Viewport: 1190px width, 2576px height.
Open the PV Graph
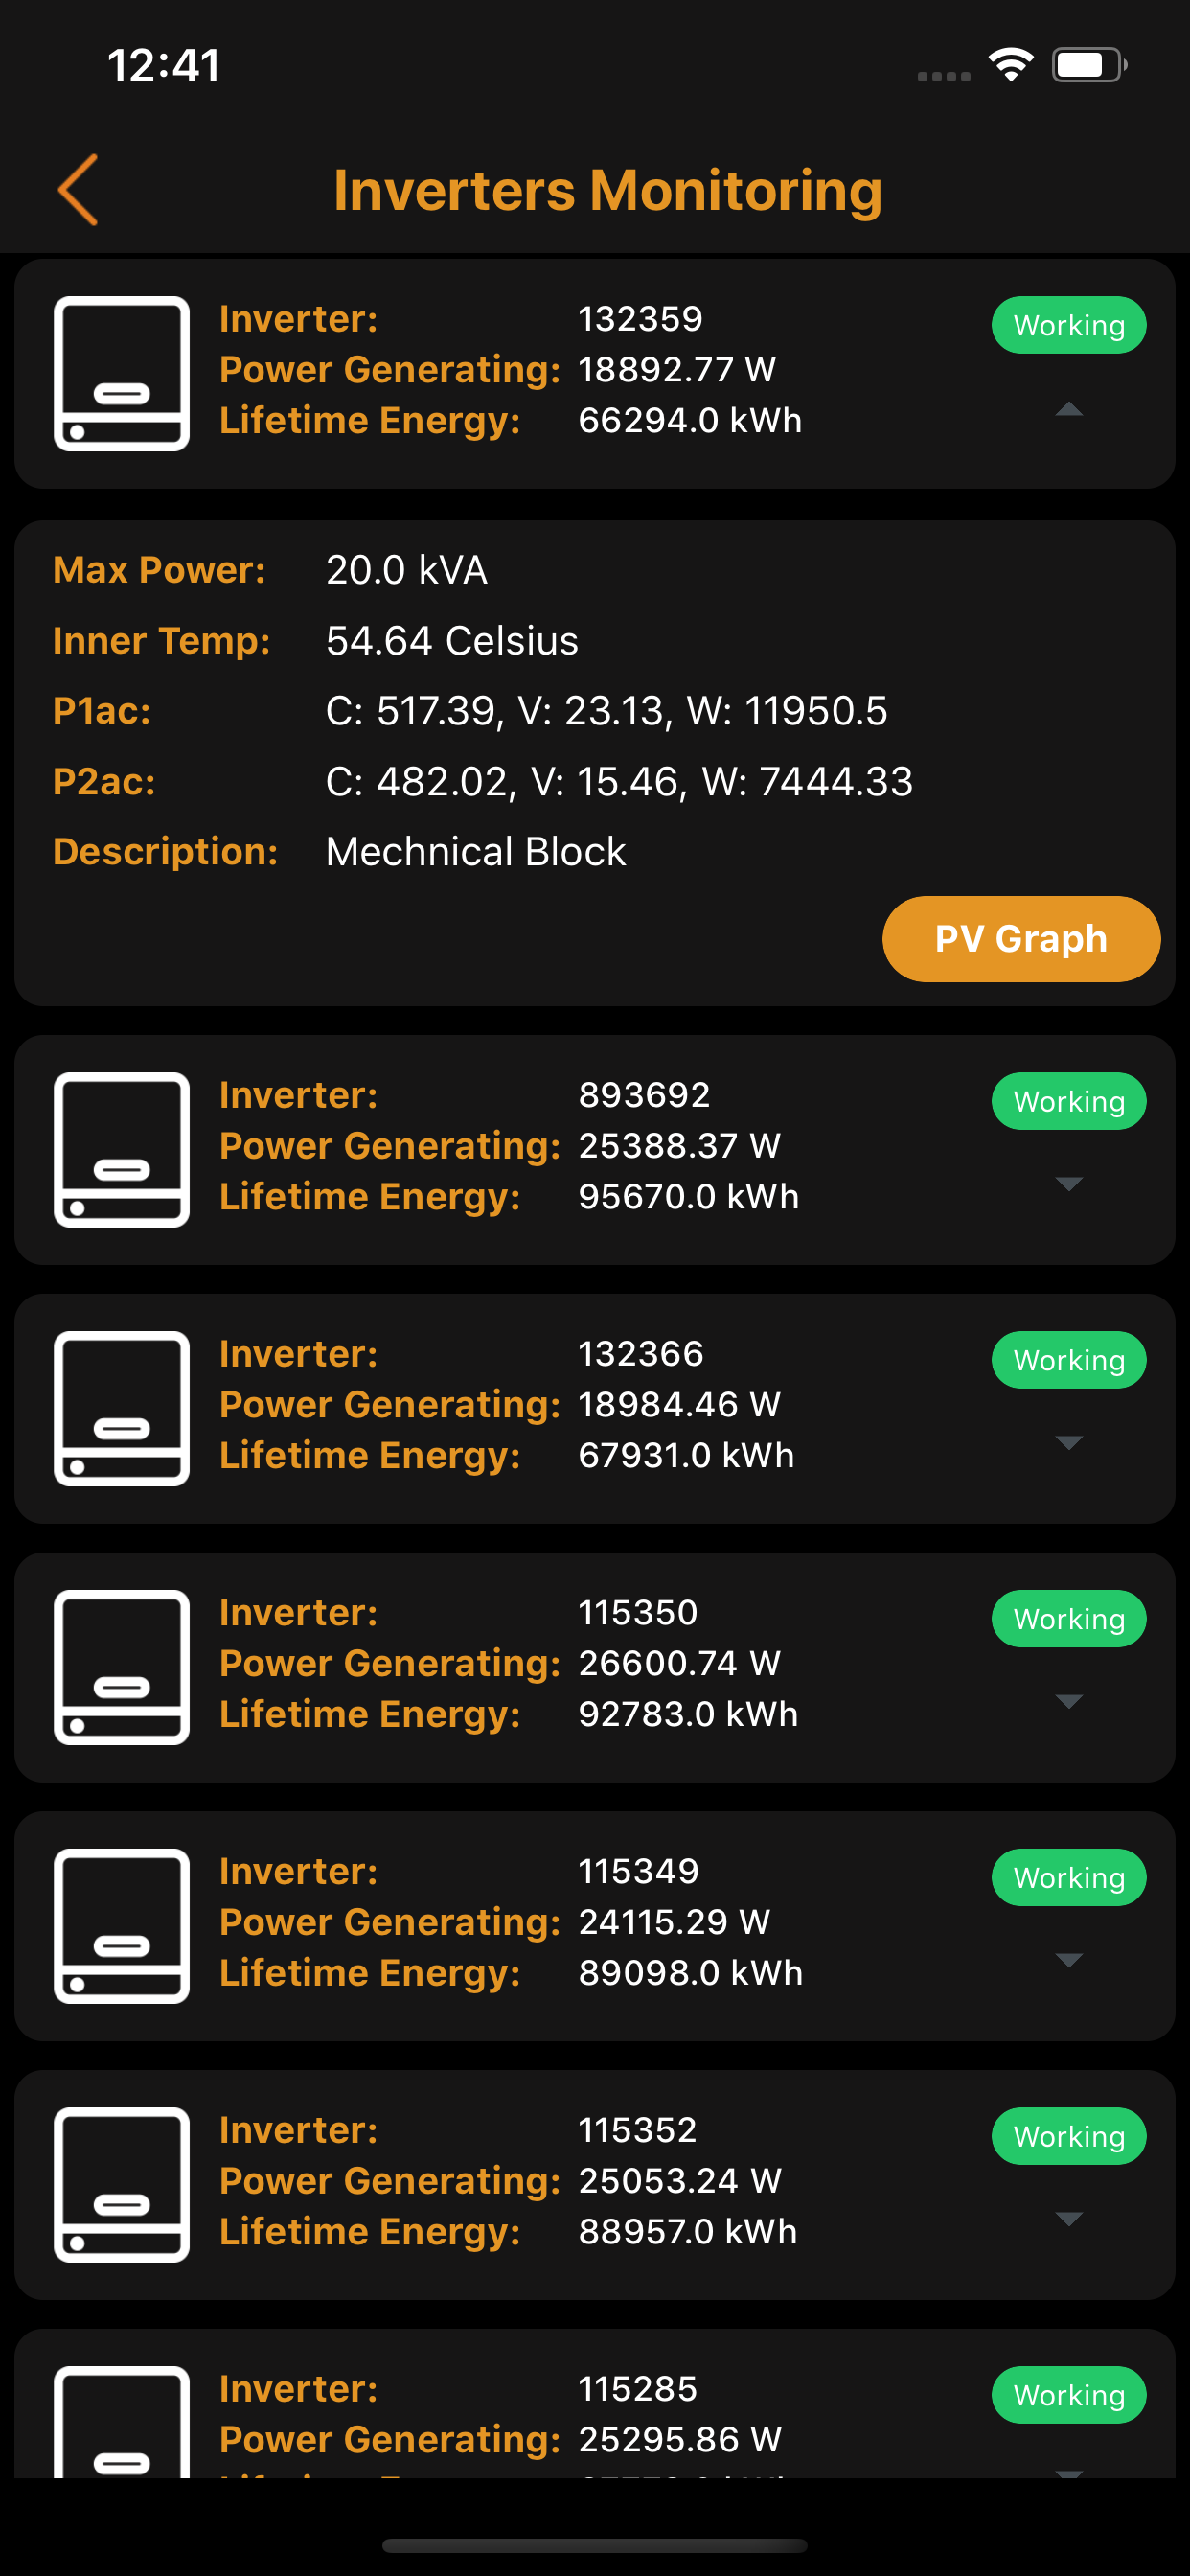pos(1020,939)
